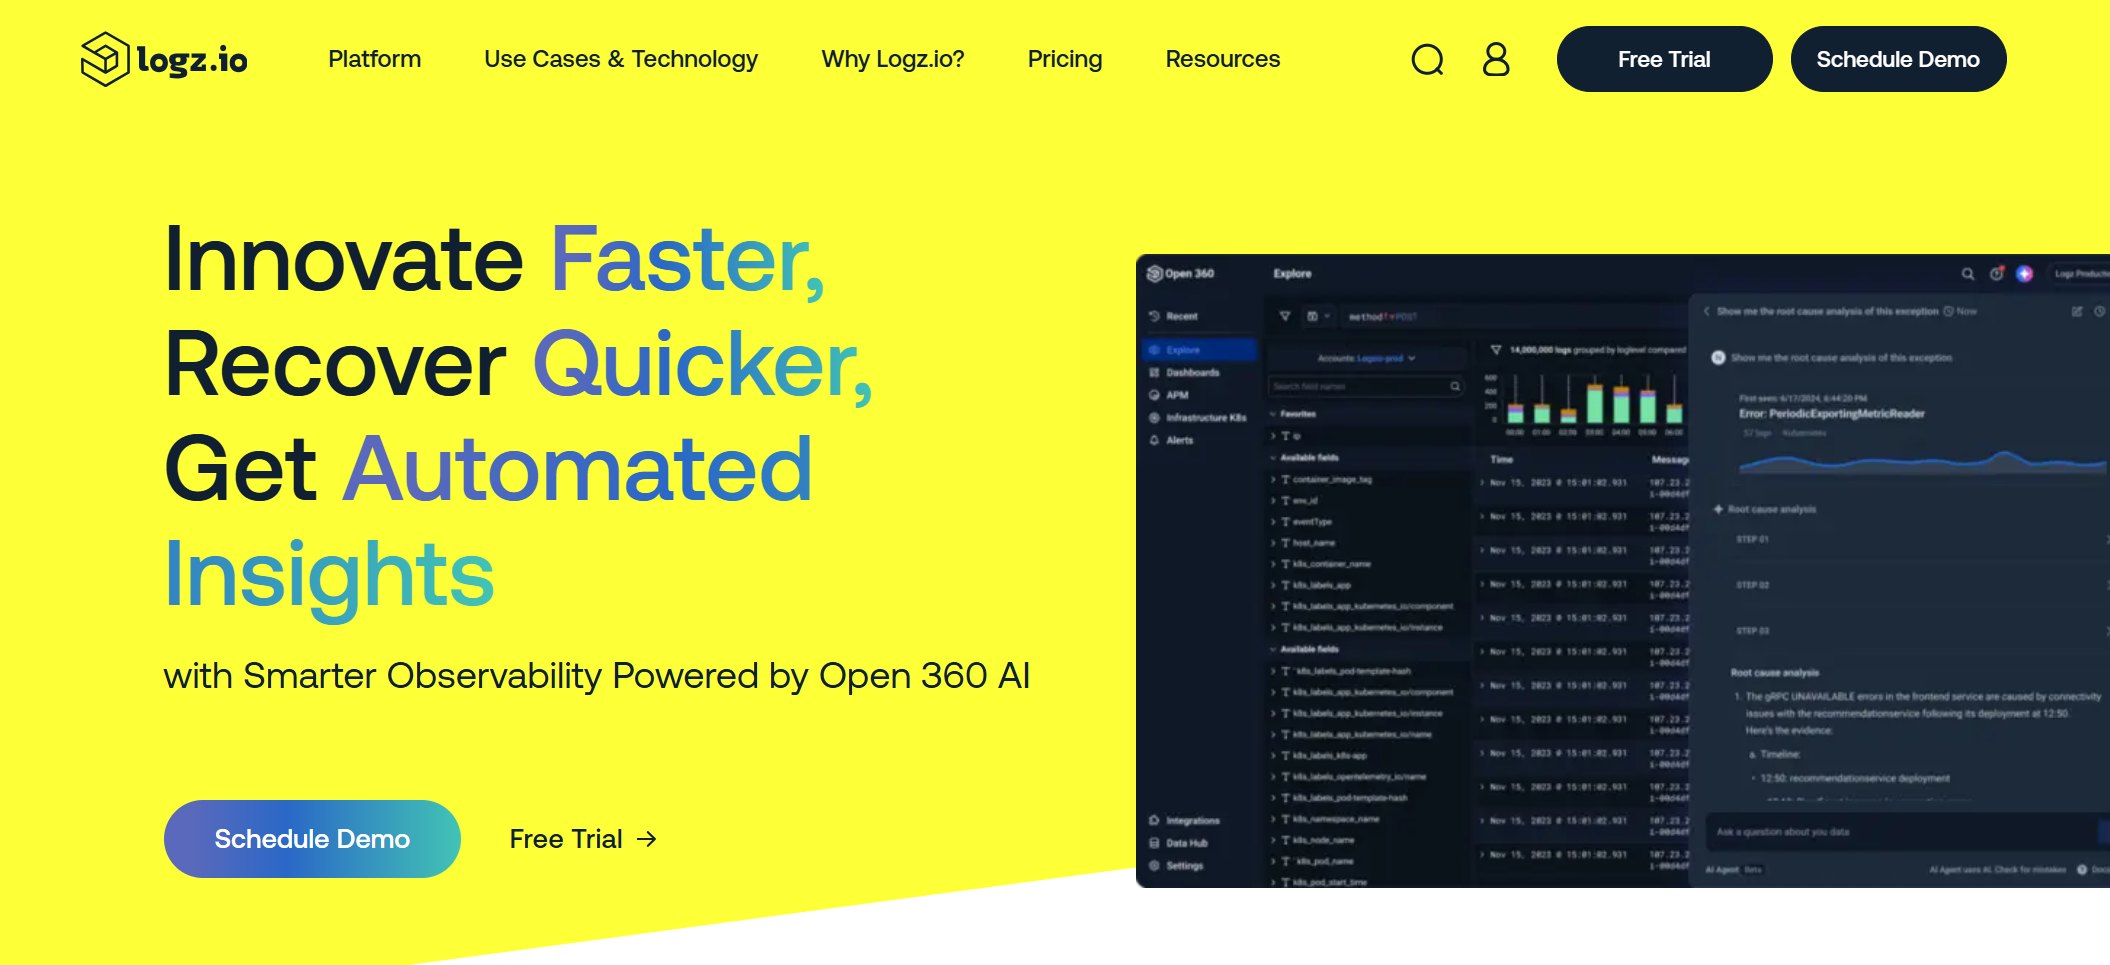Viewport: 2110px width, 965px height.
Task: Click Explore in dashboard sidebar
Action: [x=1182, y=350]
